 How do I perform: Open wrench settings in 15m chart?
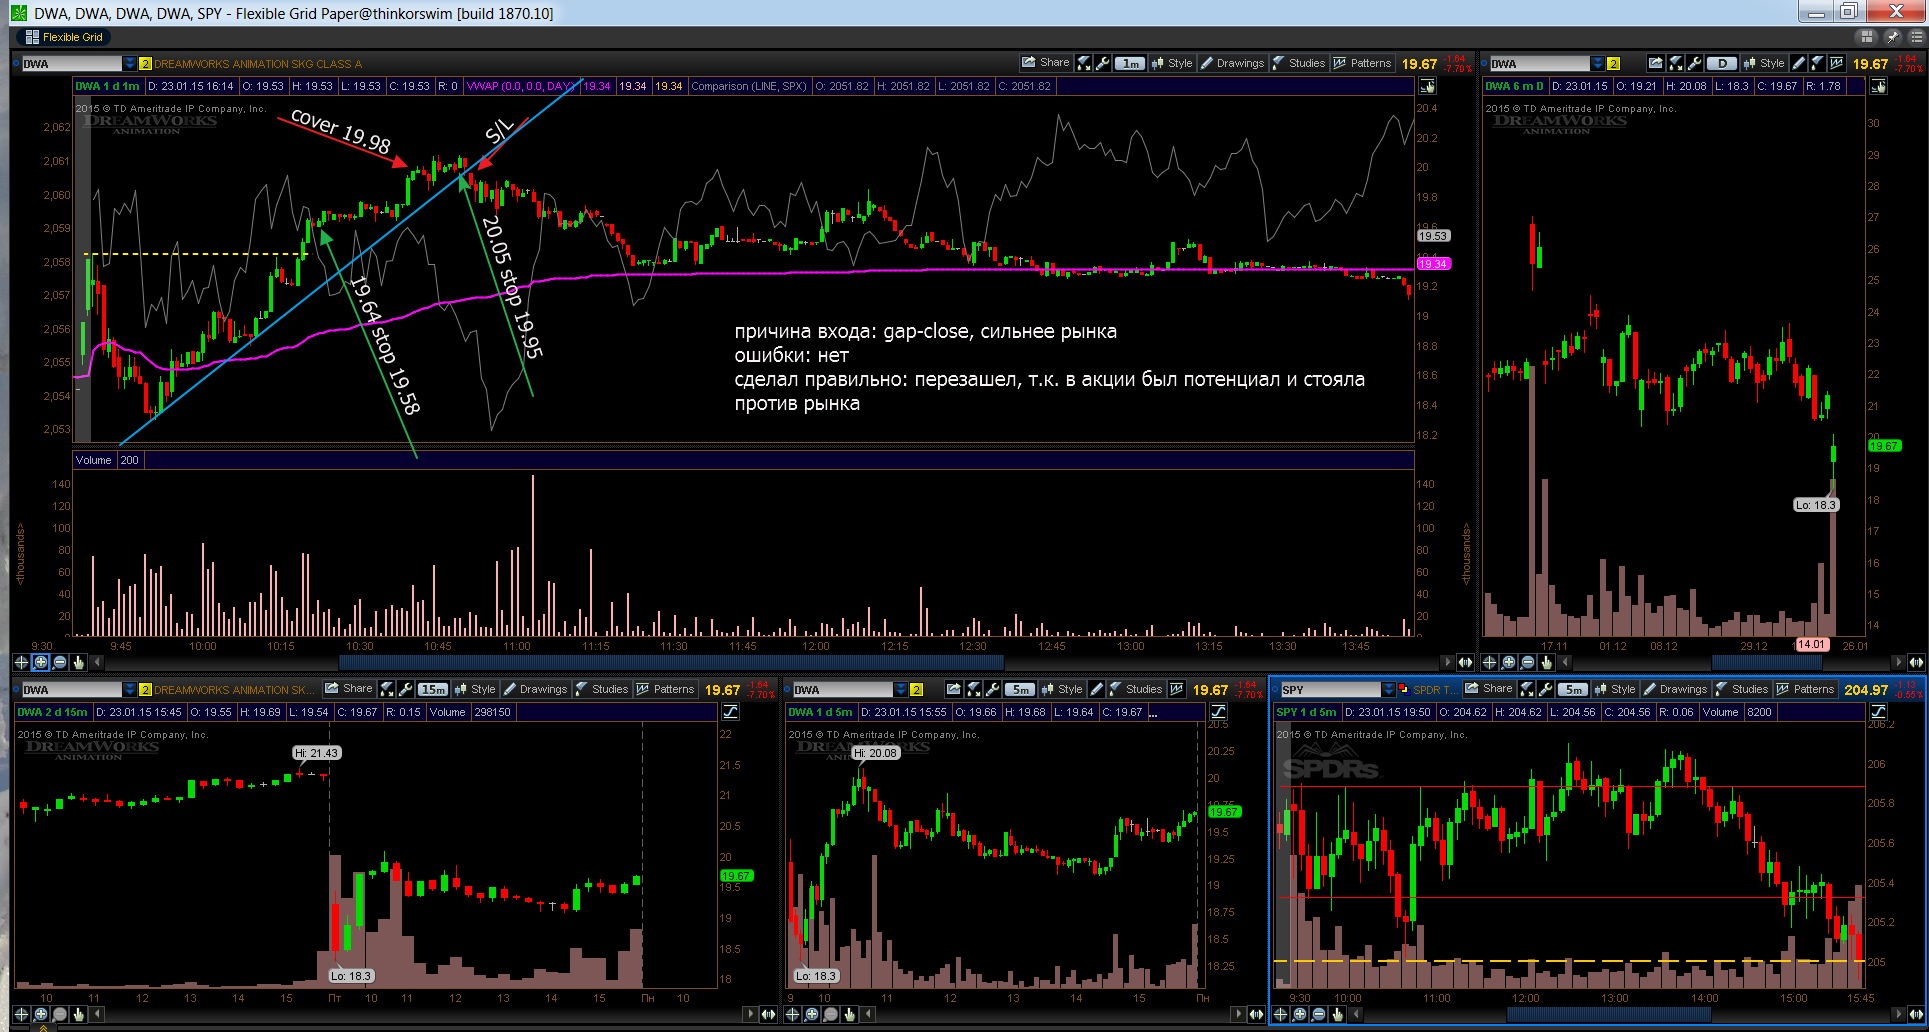[405, 689]
